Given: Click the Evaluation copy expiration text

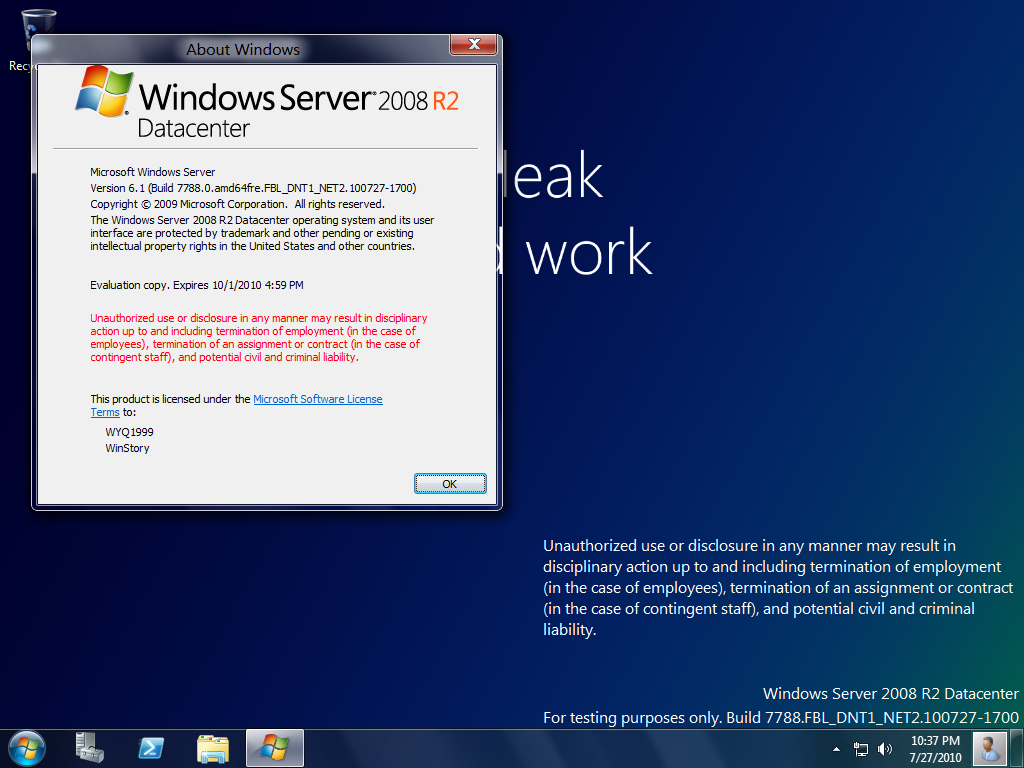Looking at the screenshot, I should pyautogui.click(x=197, y=285).
